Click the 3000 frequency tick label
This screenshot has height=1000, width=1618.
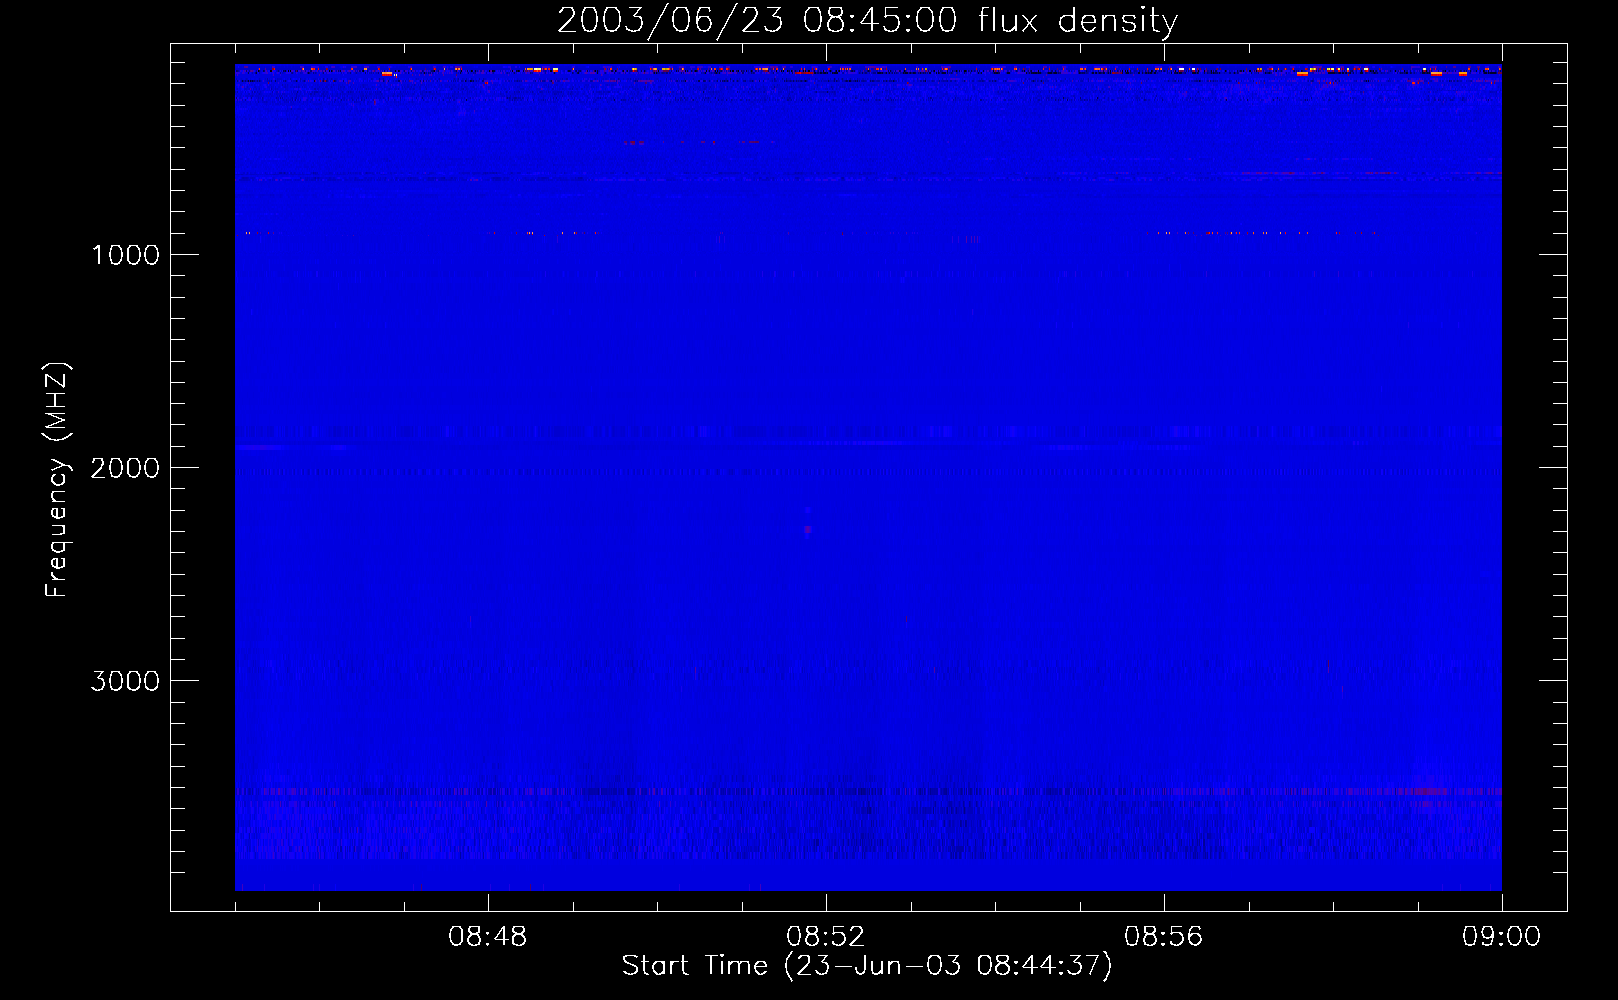125,681
